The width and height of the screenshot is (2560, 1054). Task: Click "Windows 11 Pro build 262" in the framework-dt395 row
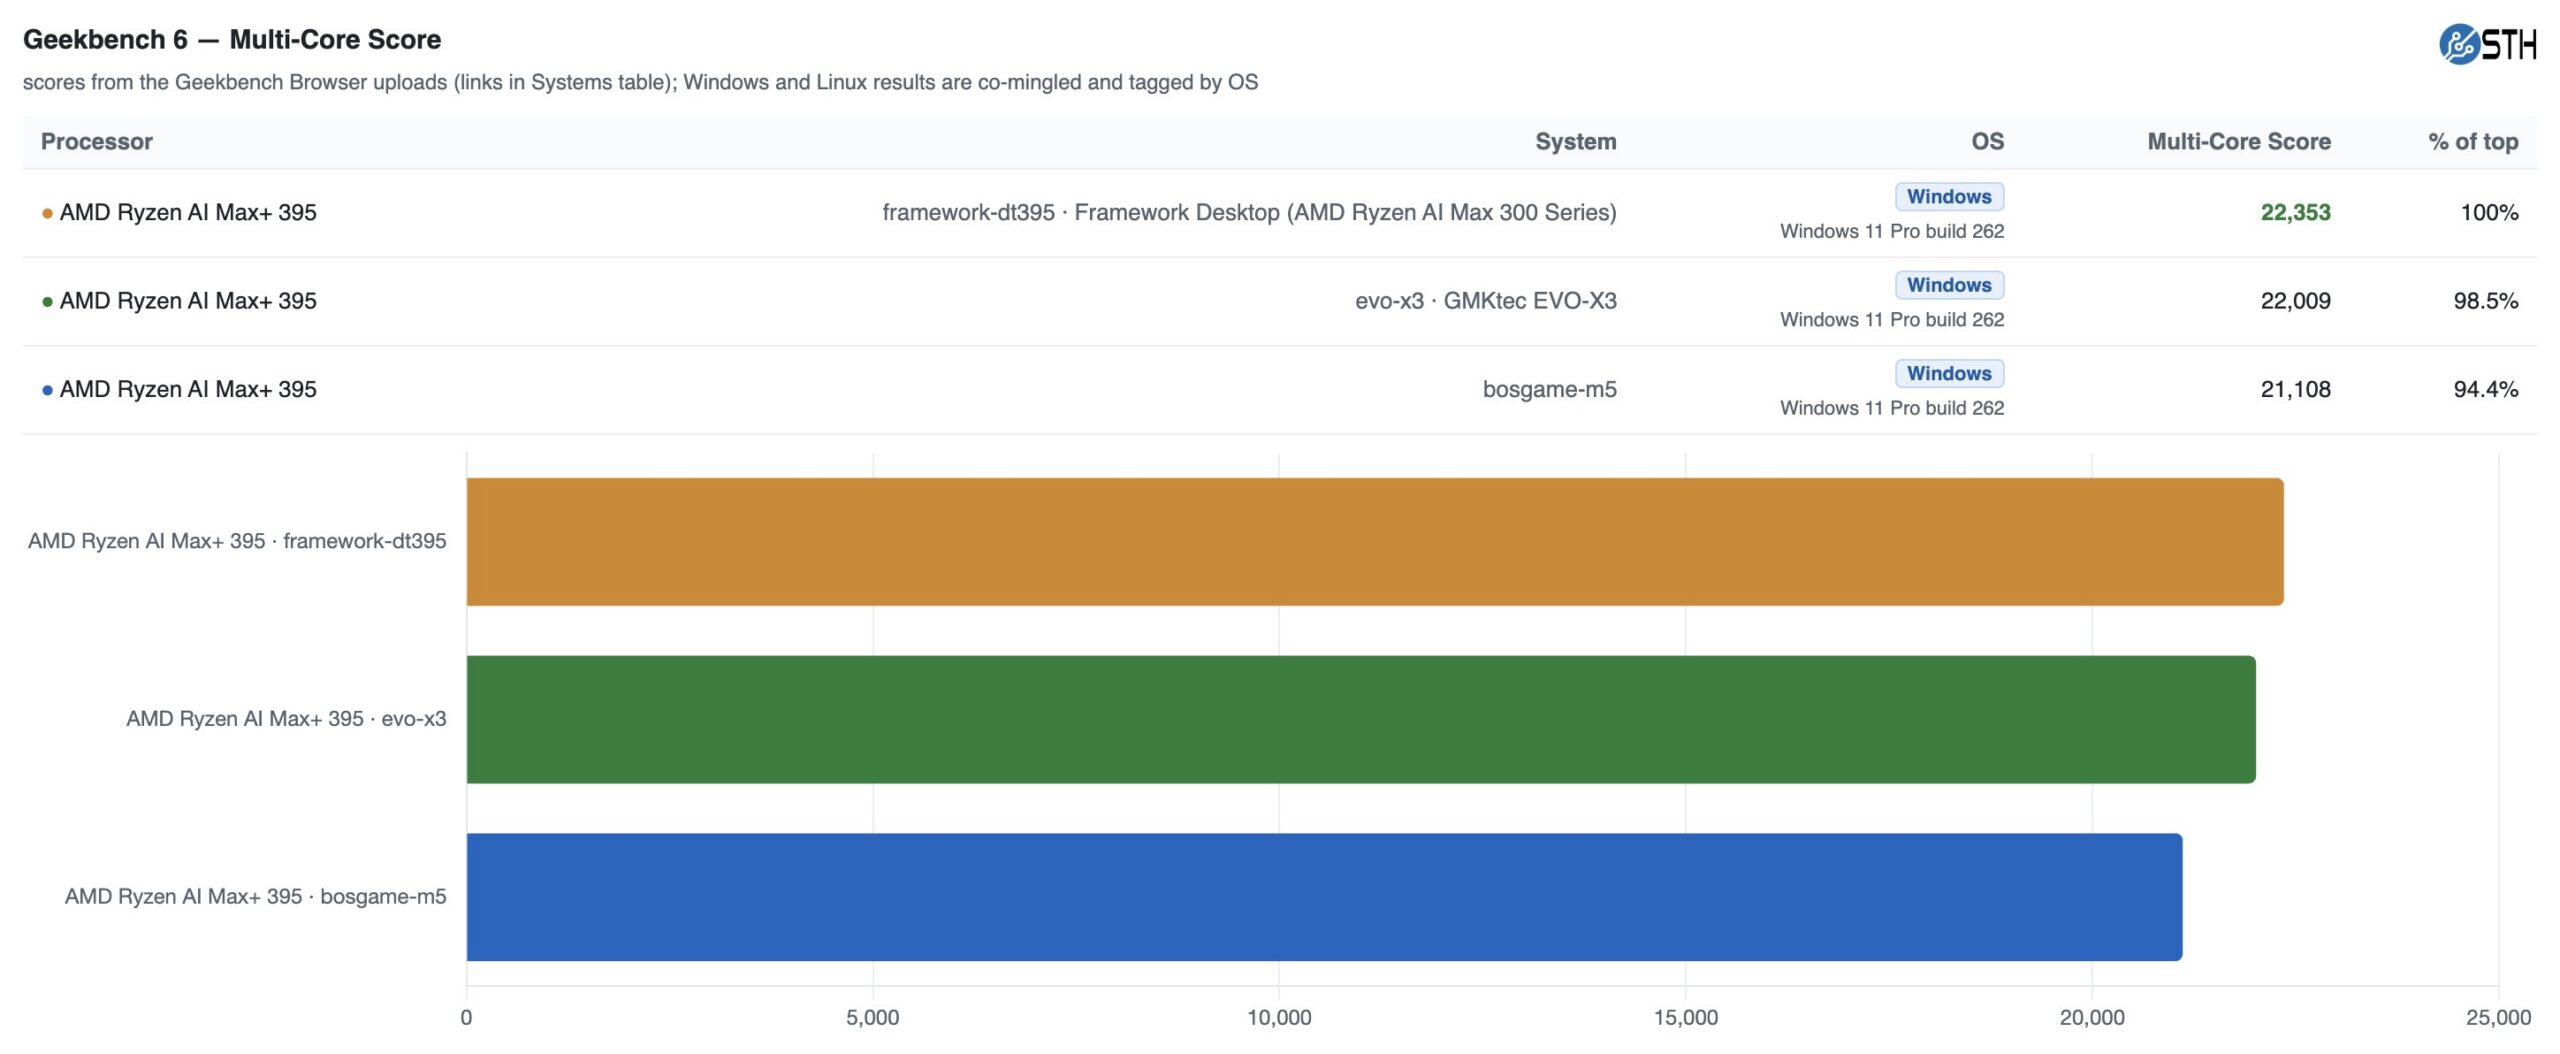1892,231
